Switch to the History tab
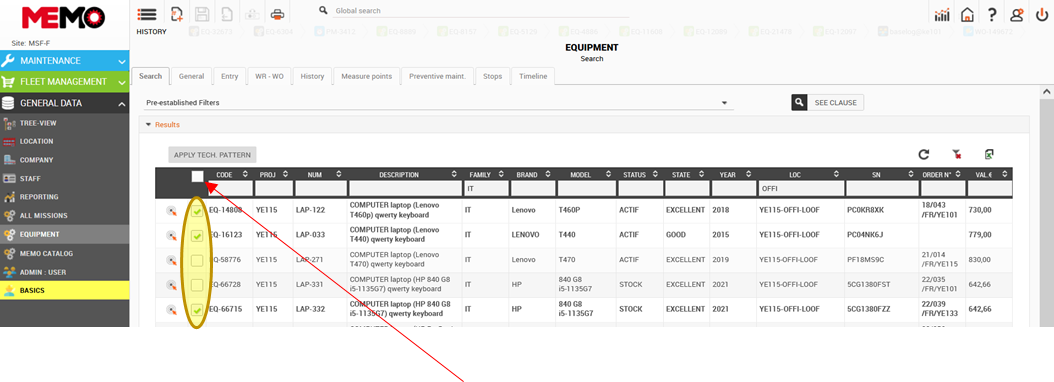 coord(313,76)
